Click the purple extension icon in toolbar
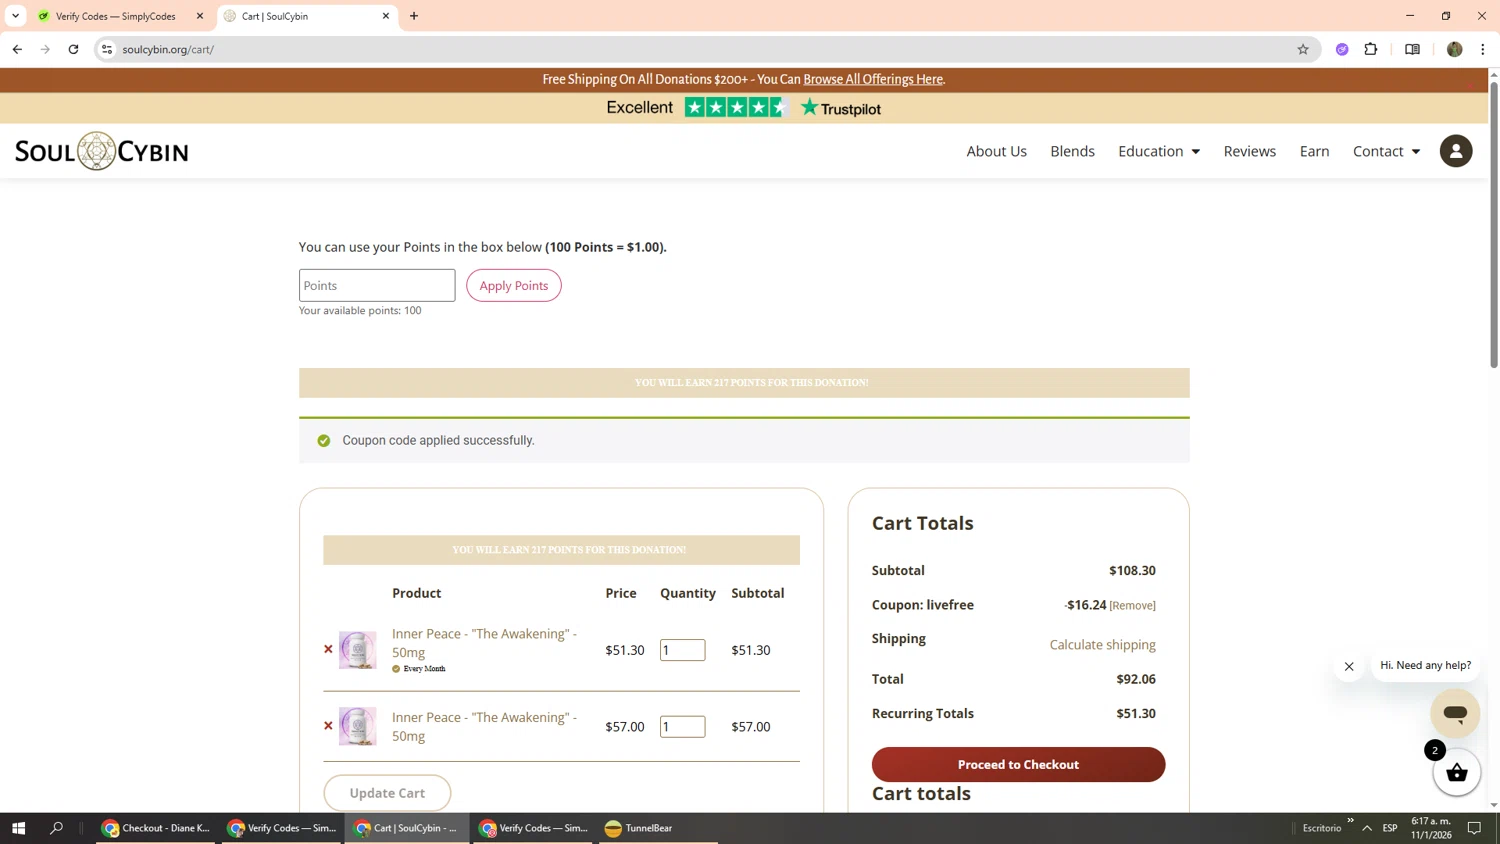The width and height of the screenshot is (1500, 844). click(1342, 49)
